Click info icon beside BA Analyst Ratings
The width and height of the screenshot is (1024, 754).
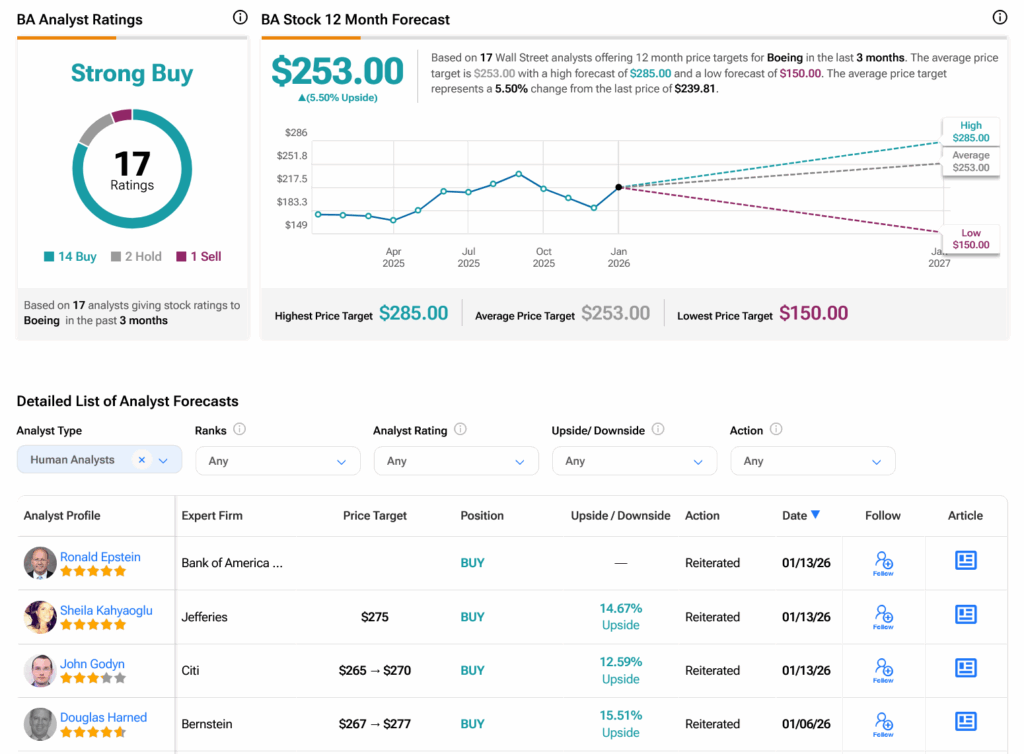[x=239, y=18]
